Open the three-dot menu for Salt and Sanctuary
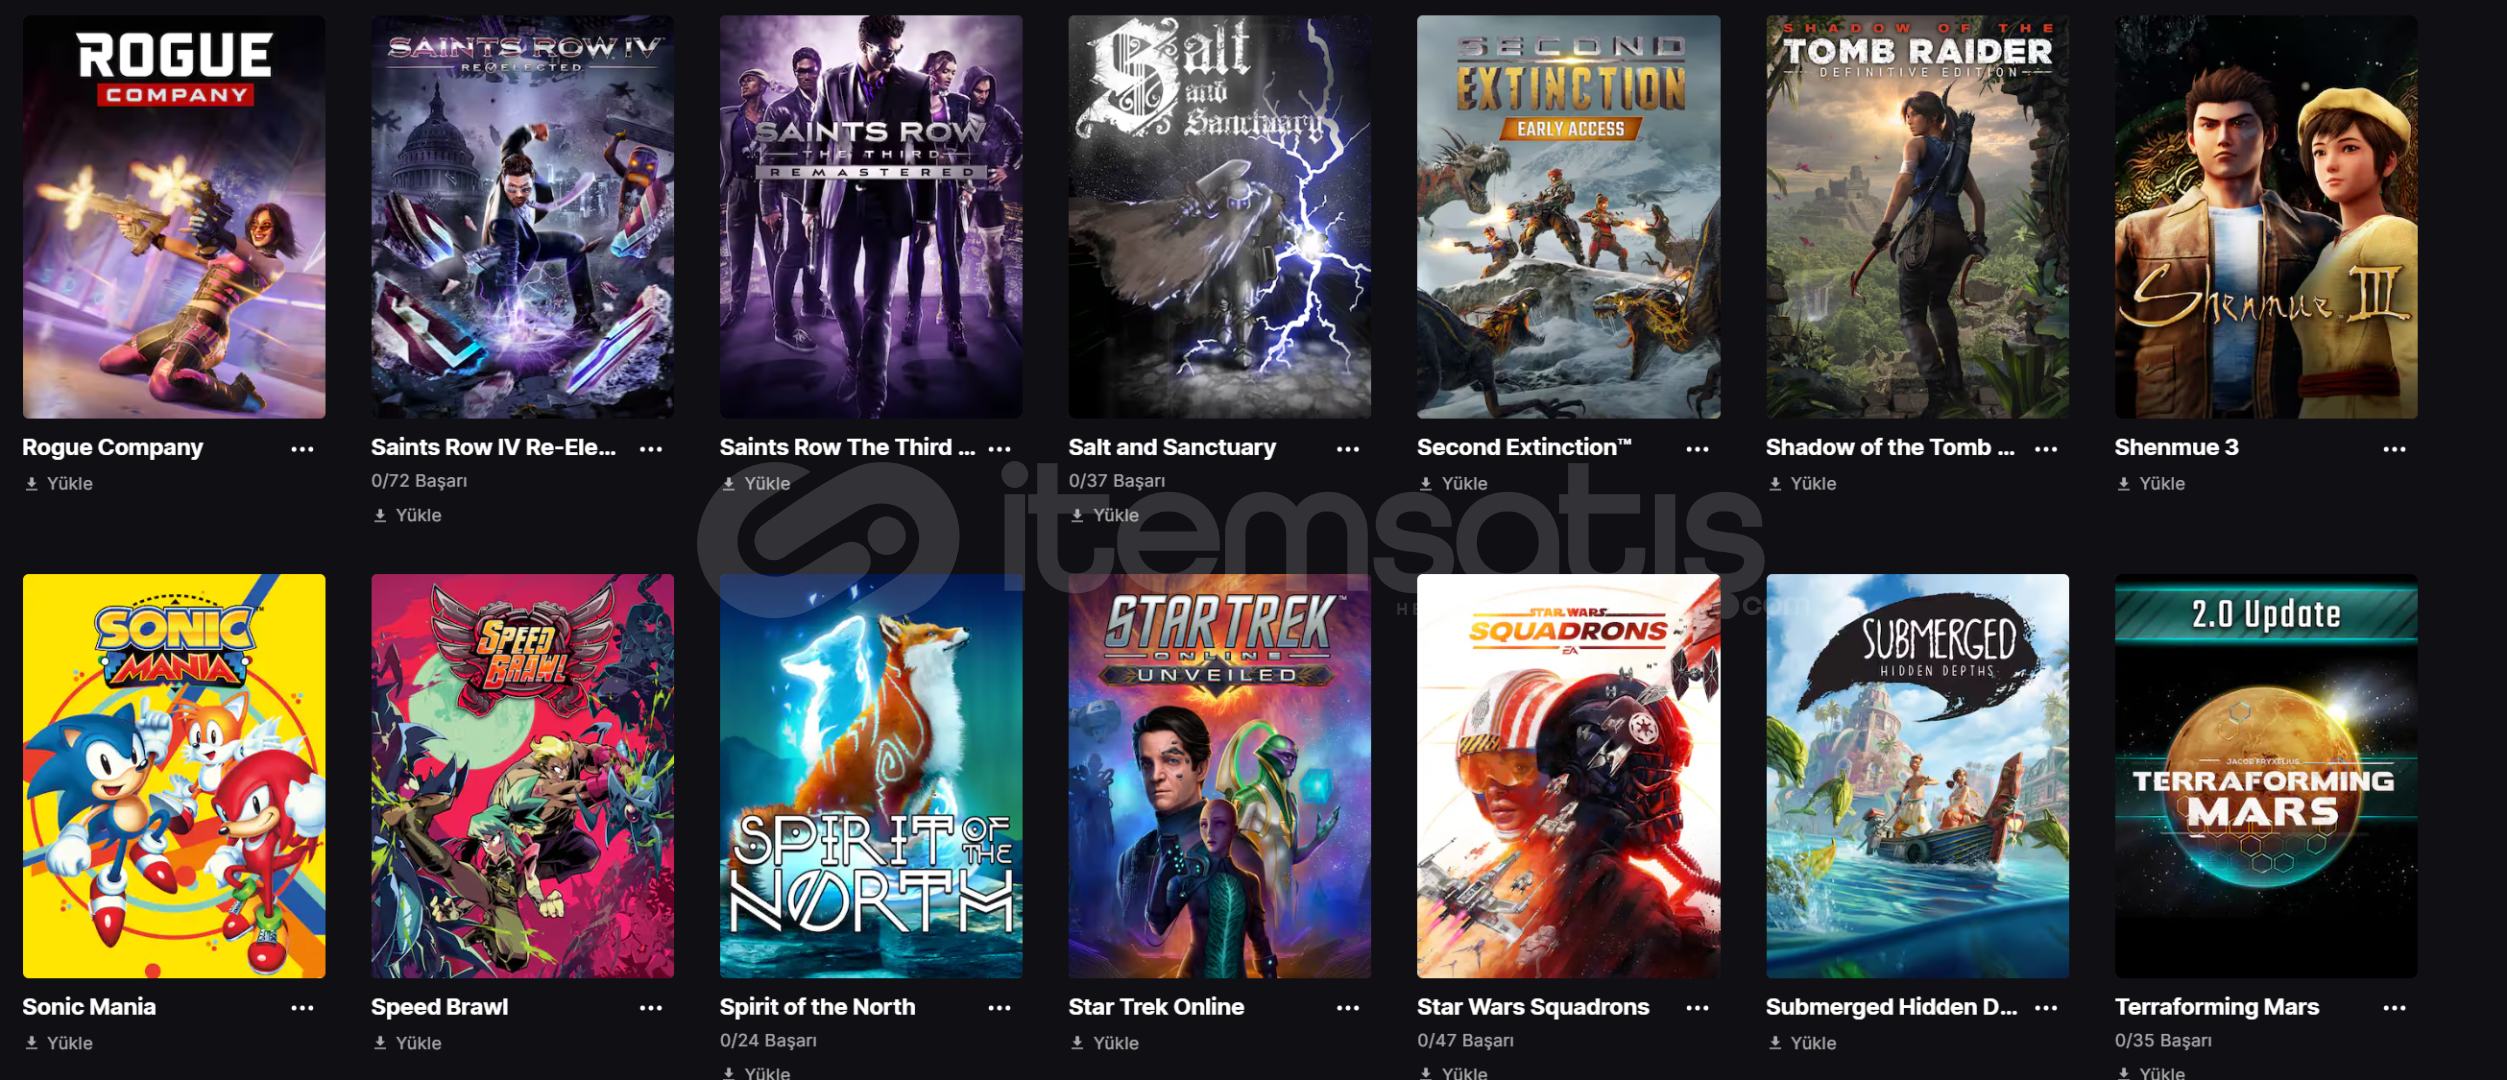Screen dimensions: 2507x1080 point(1348,449)
